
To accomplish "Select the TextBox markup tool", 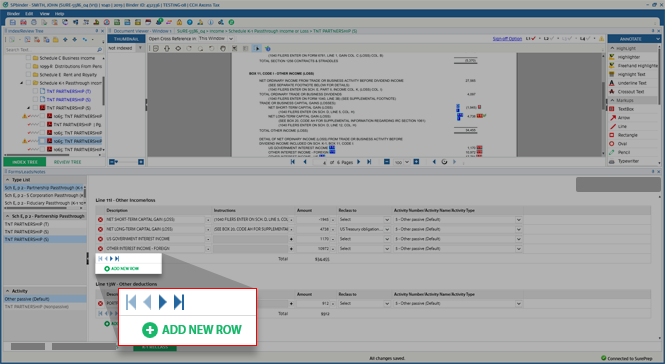I will click(x=622, y=109).
